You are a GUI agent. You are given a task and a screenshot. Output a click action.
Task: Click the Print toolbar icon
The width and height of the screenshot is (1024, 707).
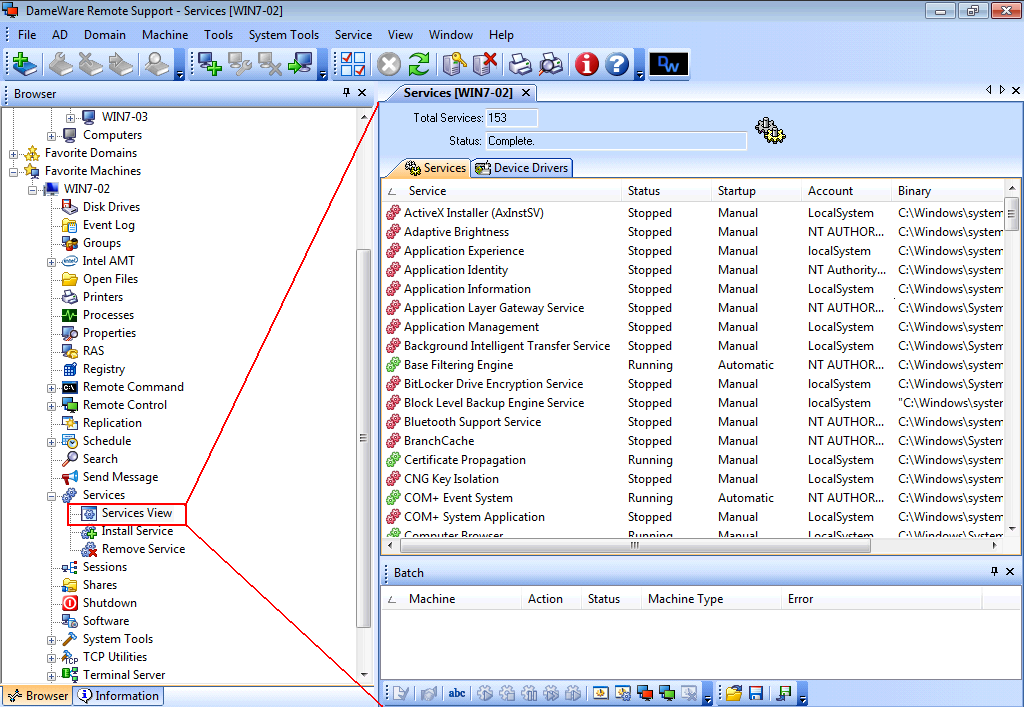[x=520, y=64]
